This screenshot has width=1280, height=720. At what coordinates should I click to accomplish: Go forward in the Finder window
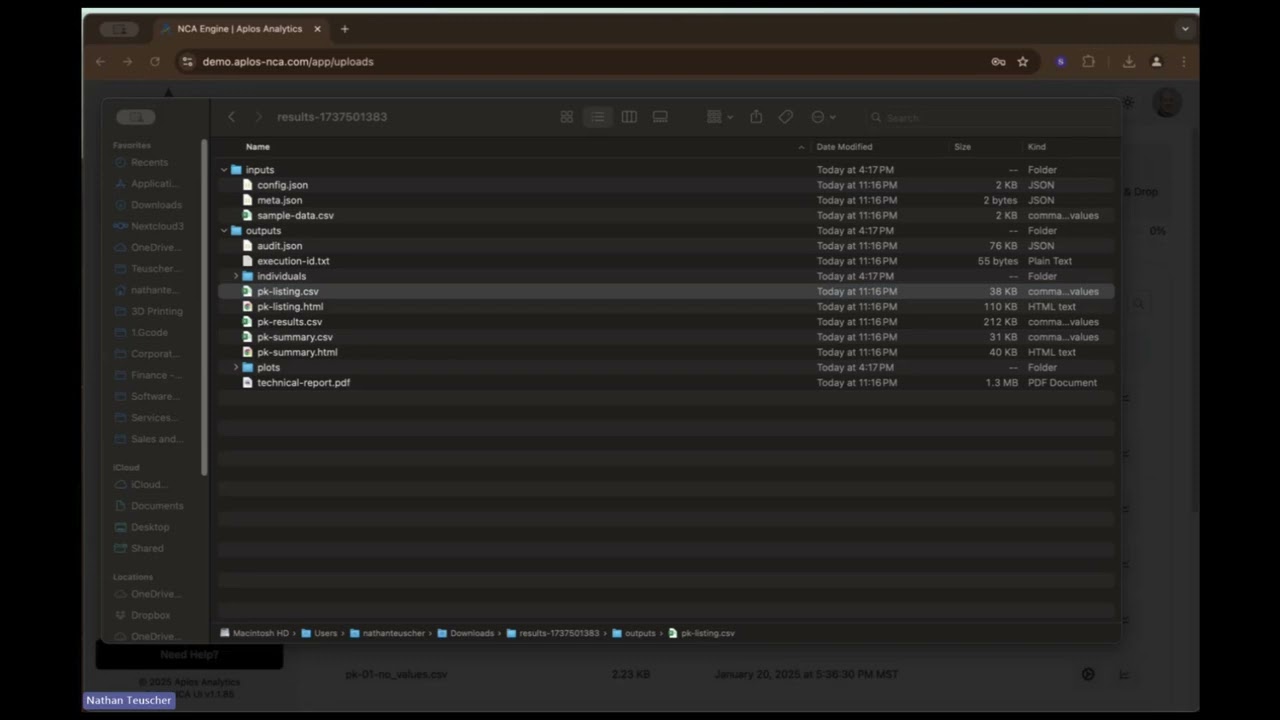point(257,117)
